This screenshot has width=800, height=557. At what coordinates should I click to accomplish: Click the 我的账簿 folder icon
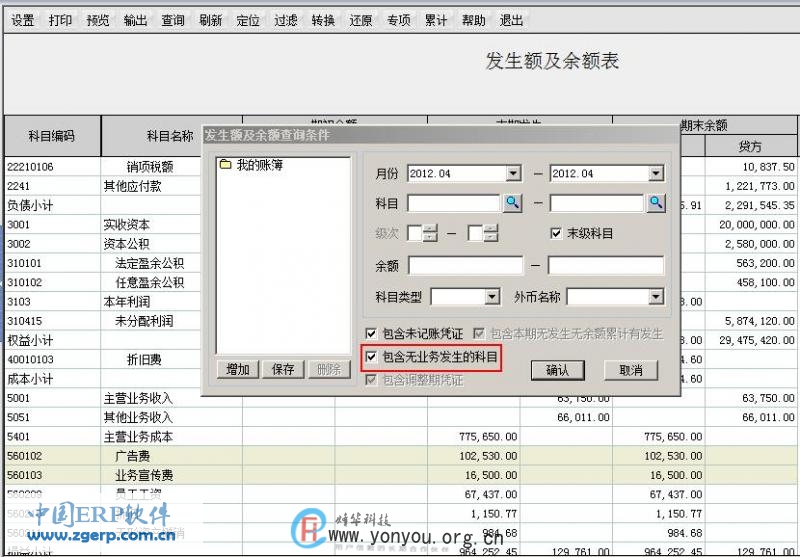(x=225, y=164)
